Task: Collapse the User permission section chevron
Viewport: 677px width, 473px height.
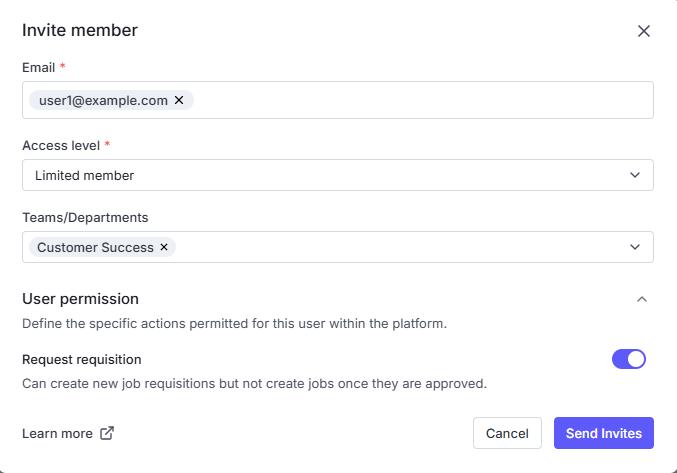Action: pyautogui.click(x=642, y=299)
